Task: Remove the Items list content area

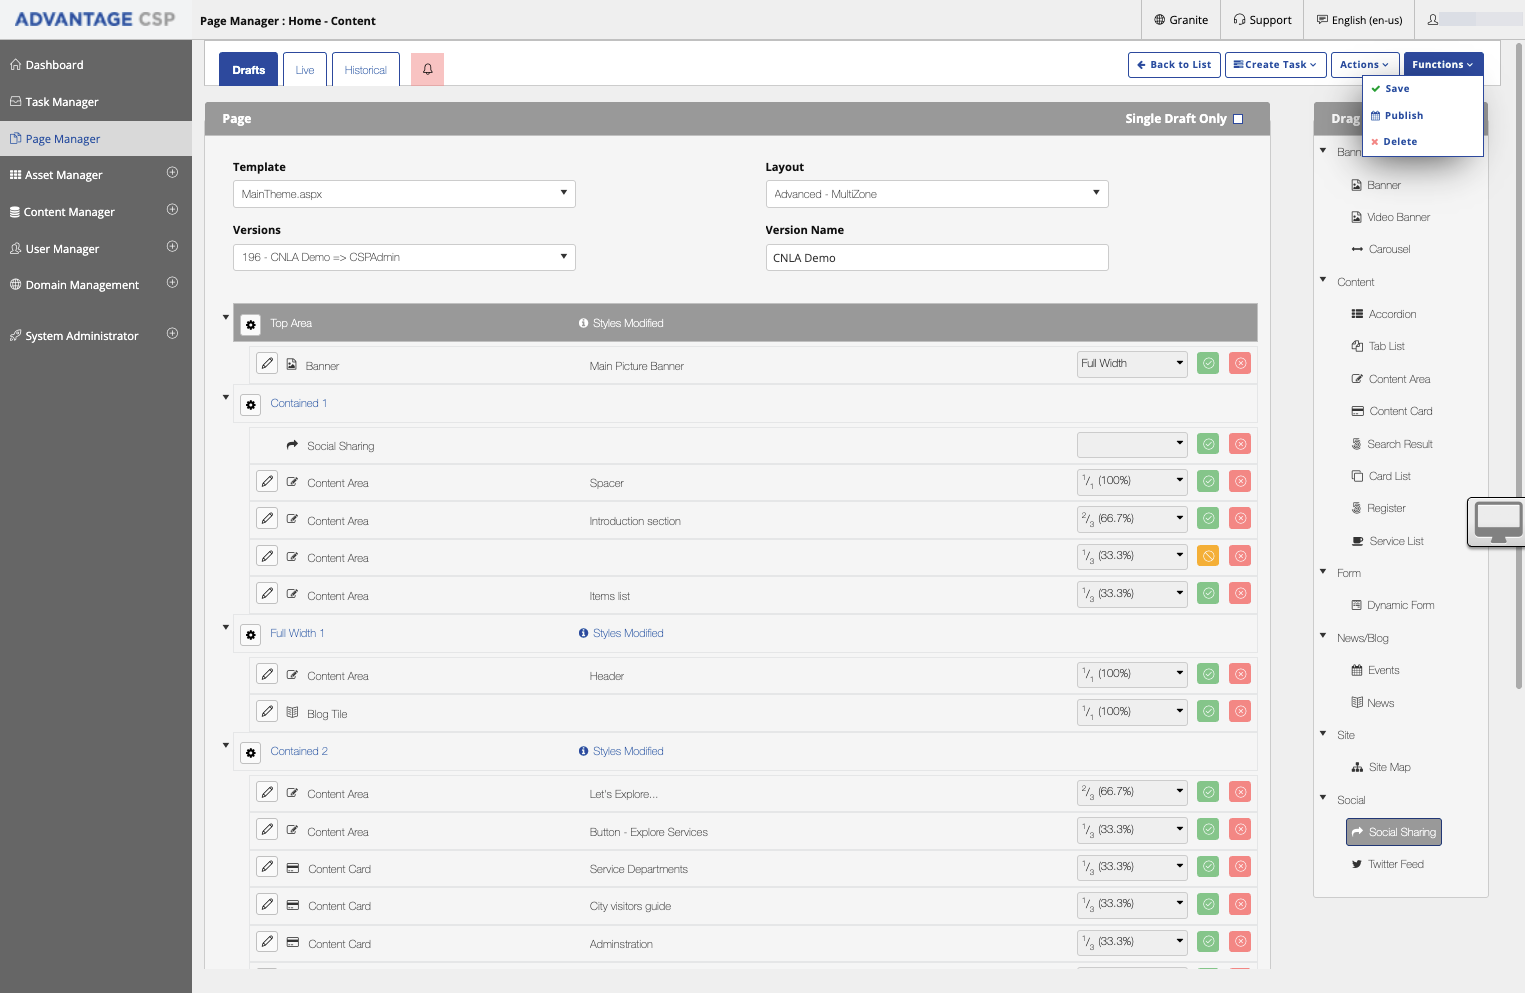Action: (1240, 593)
